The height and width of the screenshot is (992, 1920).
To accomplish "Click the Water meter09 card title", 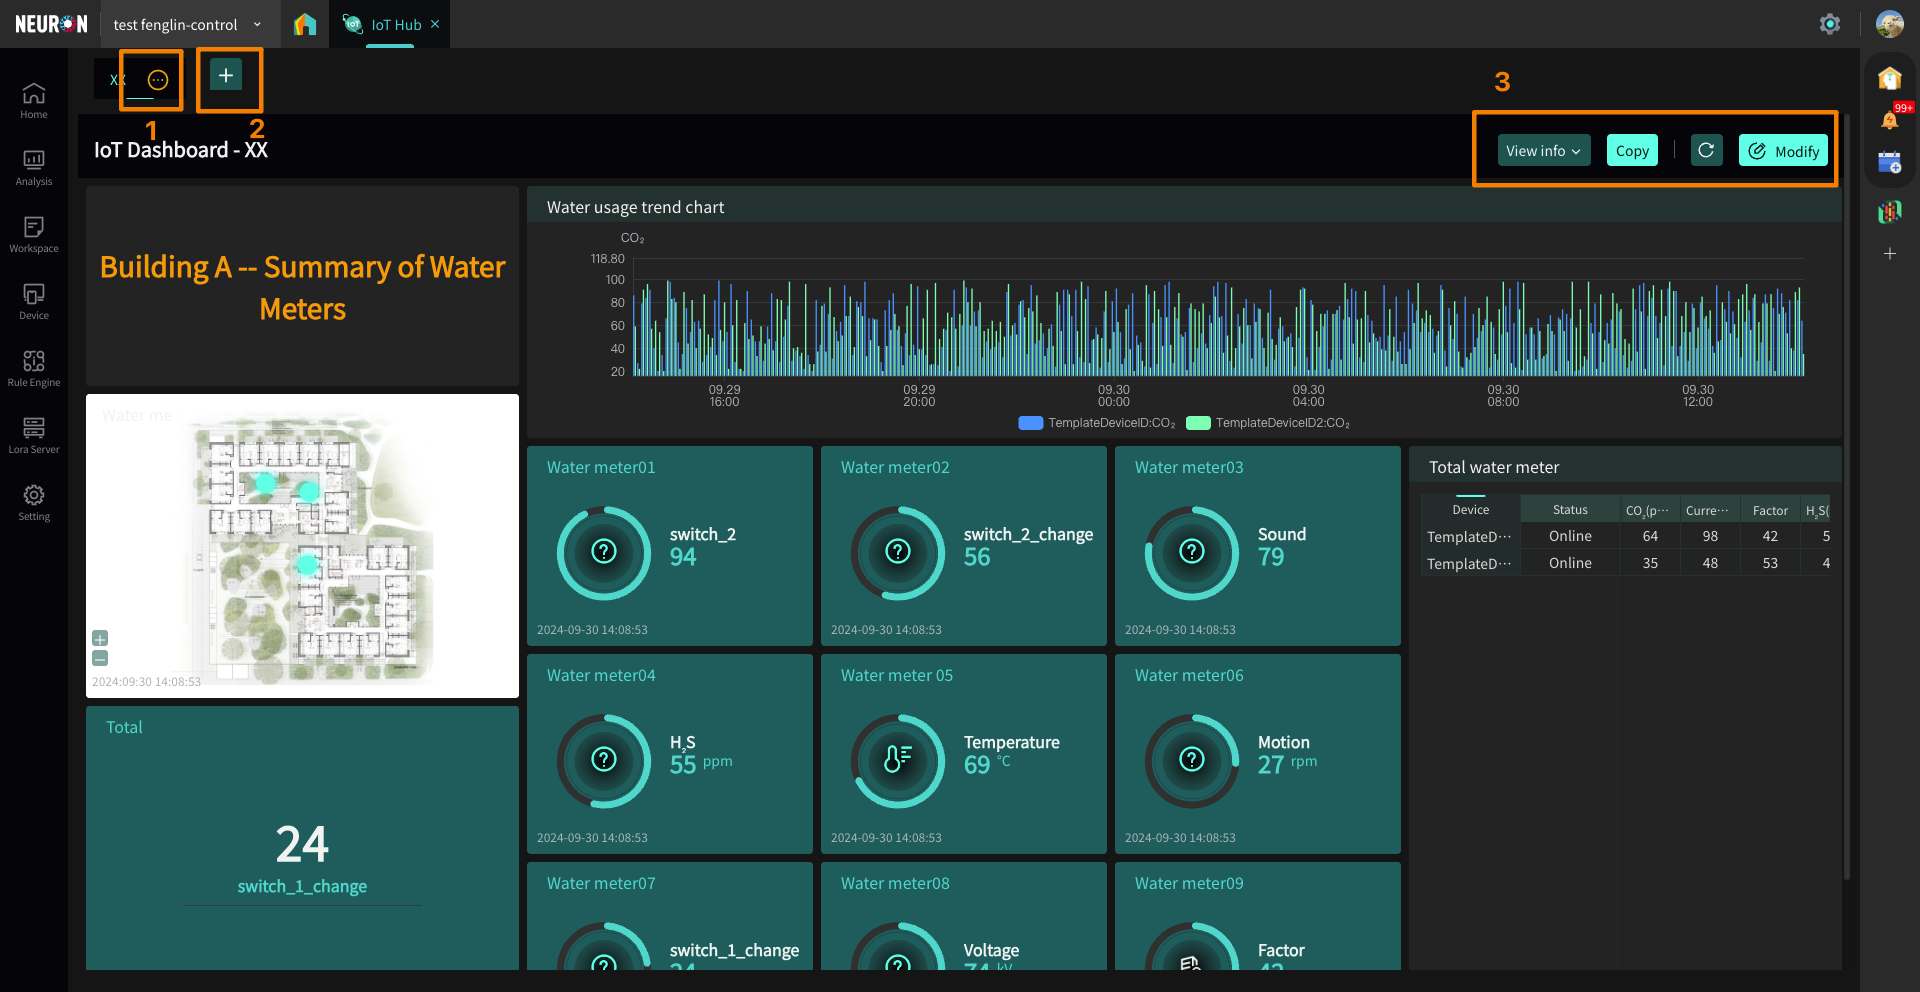I will click(x=1189, y=883).
